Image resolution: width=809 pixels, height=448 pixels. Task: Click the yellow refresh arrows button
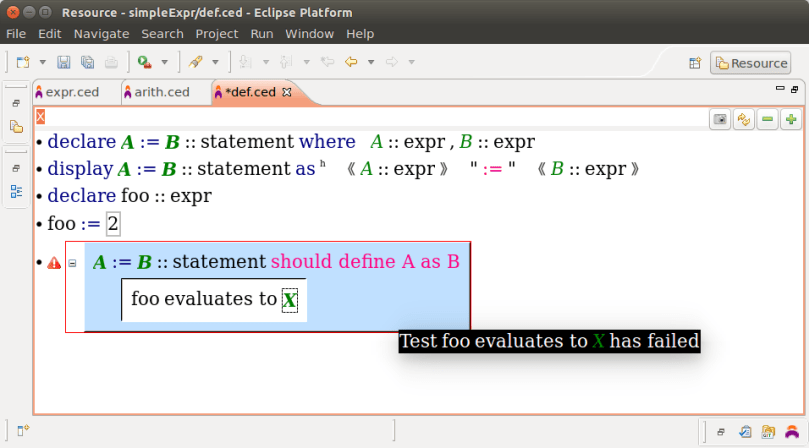coord(743,119)
